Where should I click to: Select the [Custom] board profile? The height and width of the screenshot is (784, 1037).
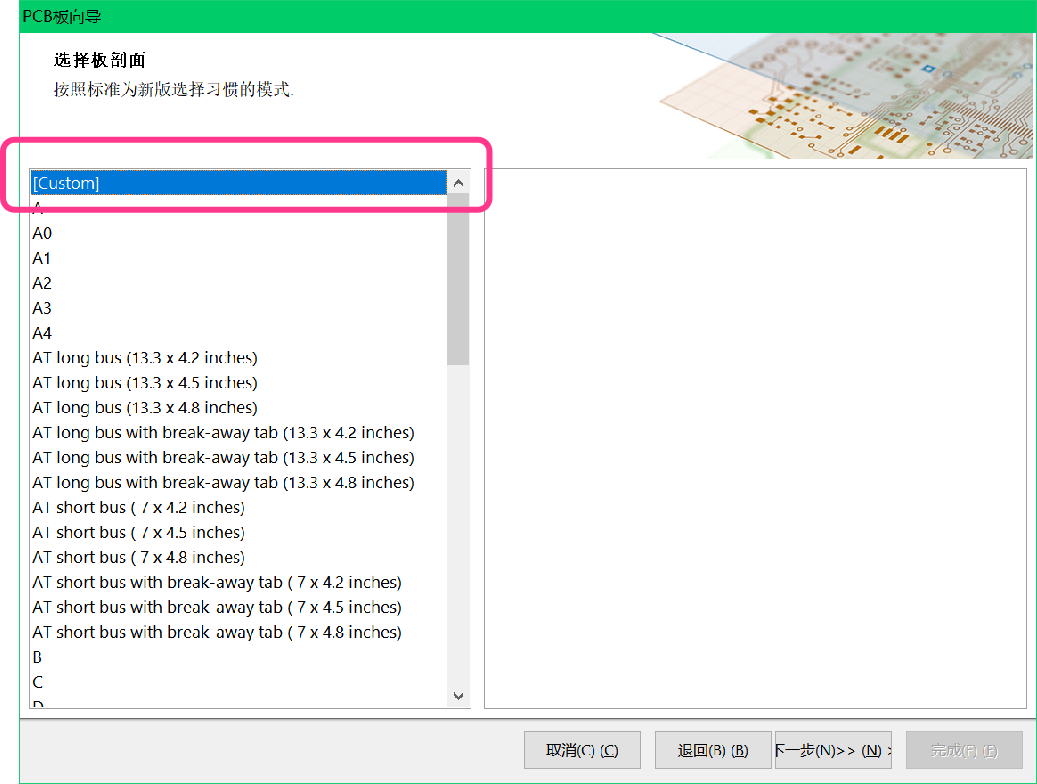coord(239,183)
